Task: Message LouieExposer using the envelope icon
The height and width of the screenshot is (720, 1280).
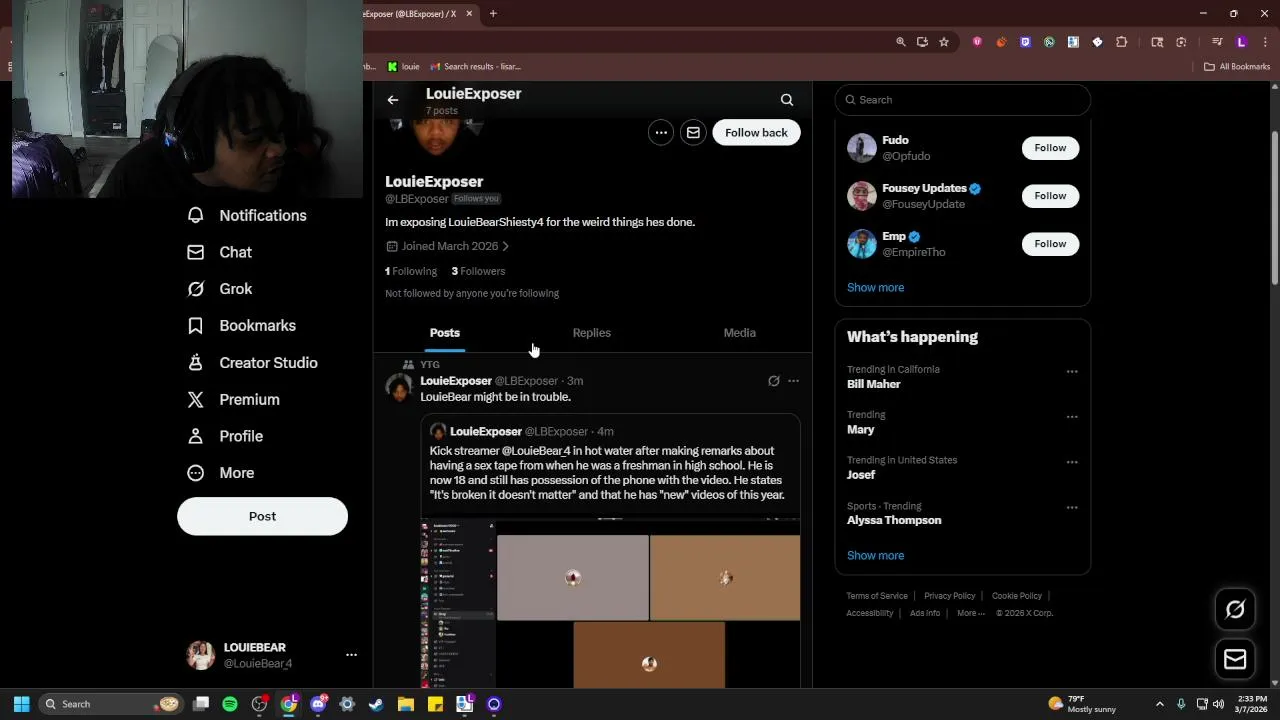Action: pos(693,133)
